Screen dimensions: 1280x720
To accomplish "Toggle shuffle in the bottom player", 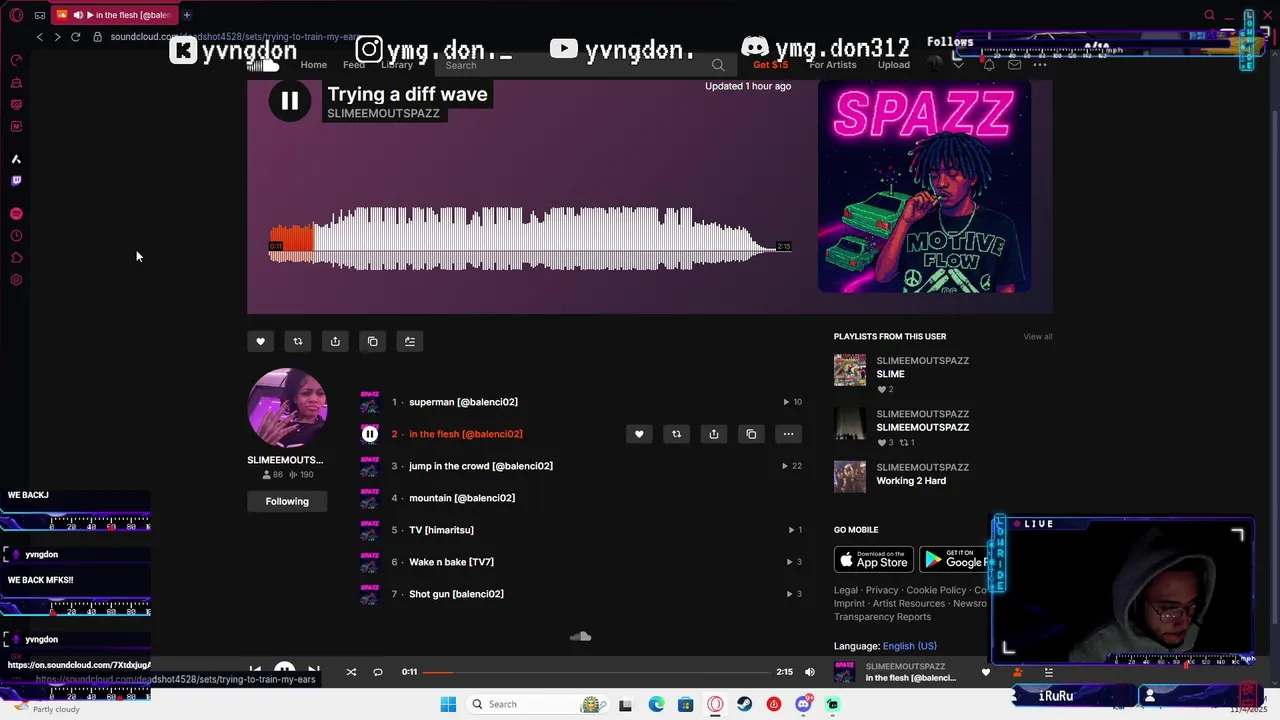I will 351,672.
